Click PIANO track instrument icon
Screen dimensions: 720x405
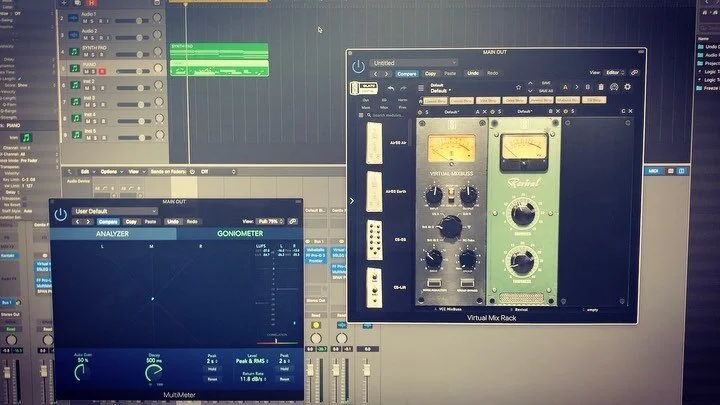coord(75,68)
